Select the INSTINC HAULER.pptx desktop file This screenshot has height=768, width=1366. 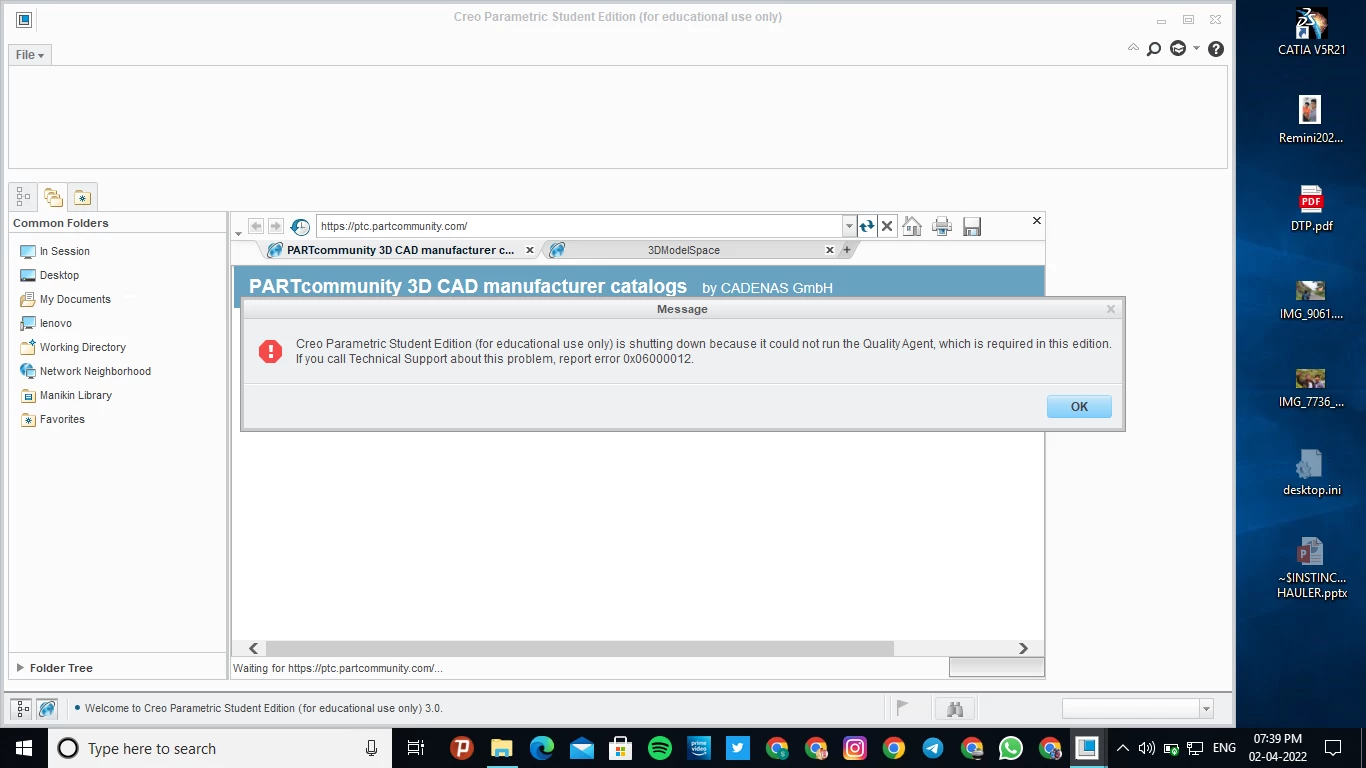(1311, 567)
